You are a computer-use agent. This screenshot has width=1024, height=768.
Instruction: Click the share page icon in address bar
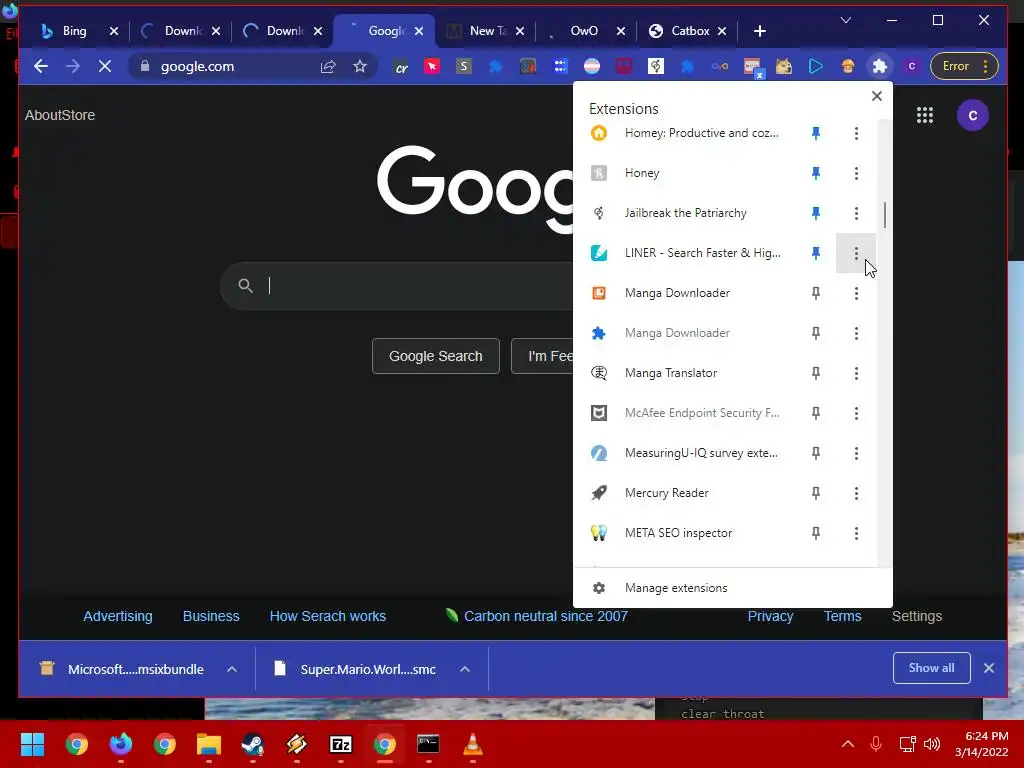tap(328, 66)
